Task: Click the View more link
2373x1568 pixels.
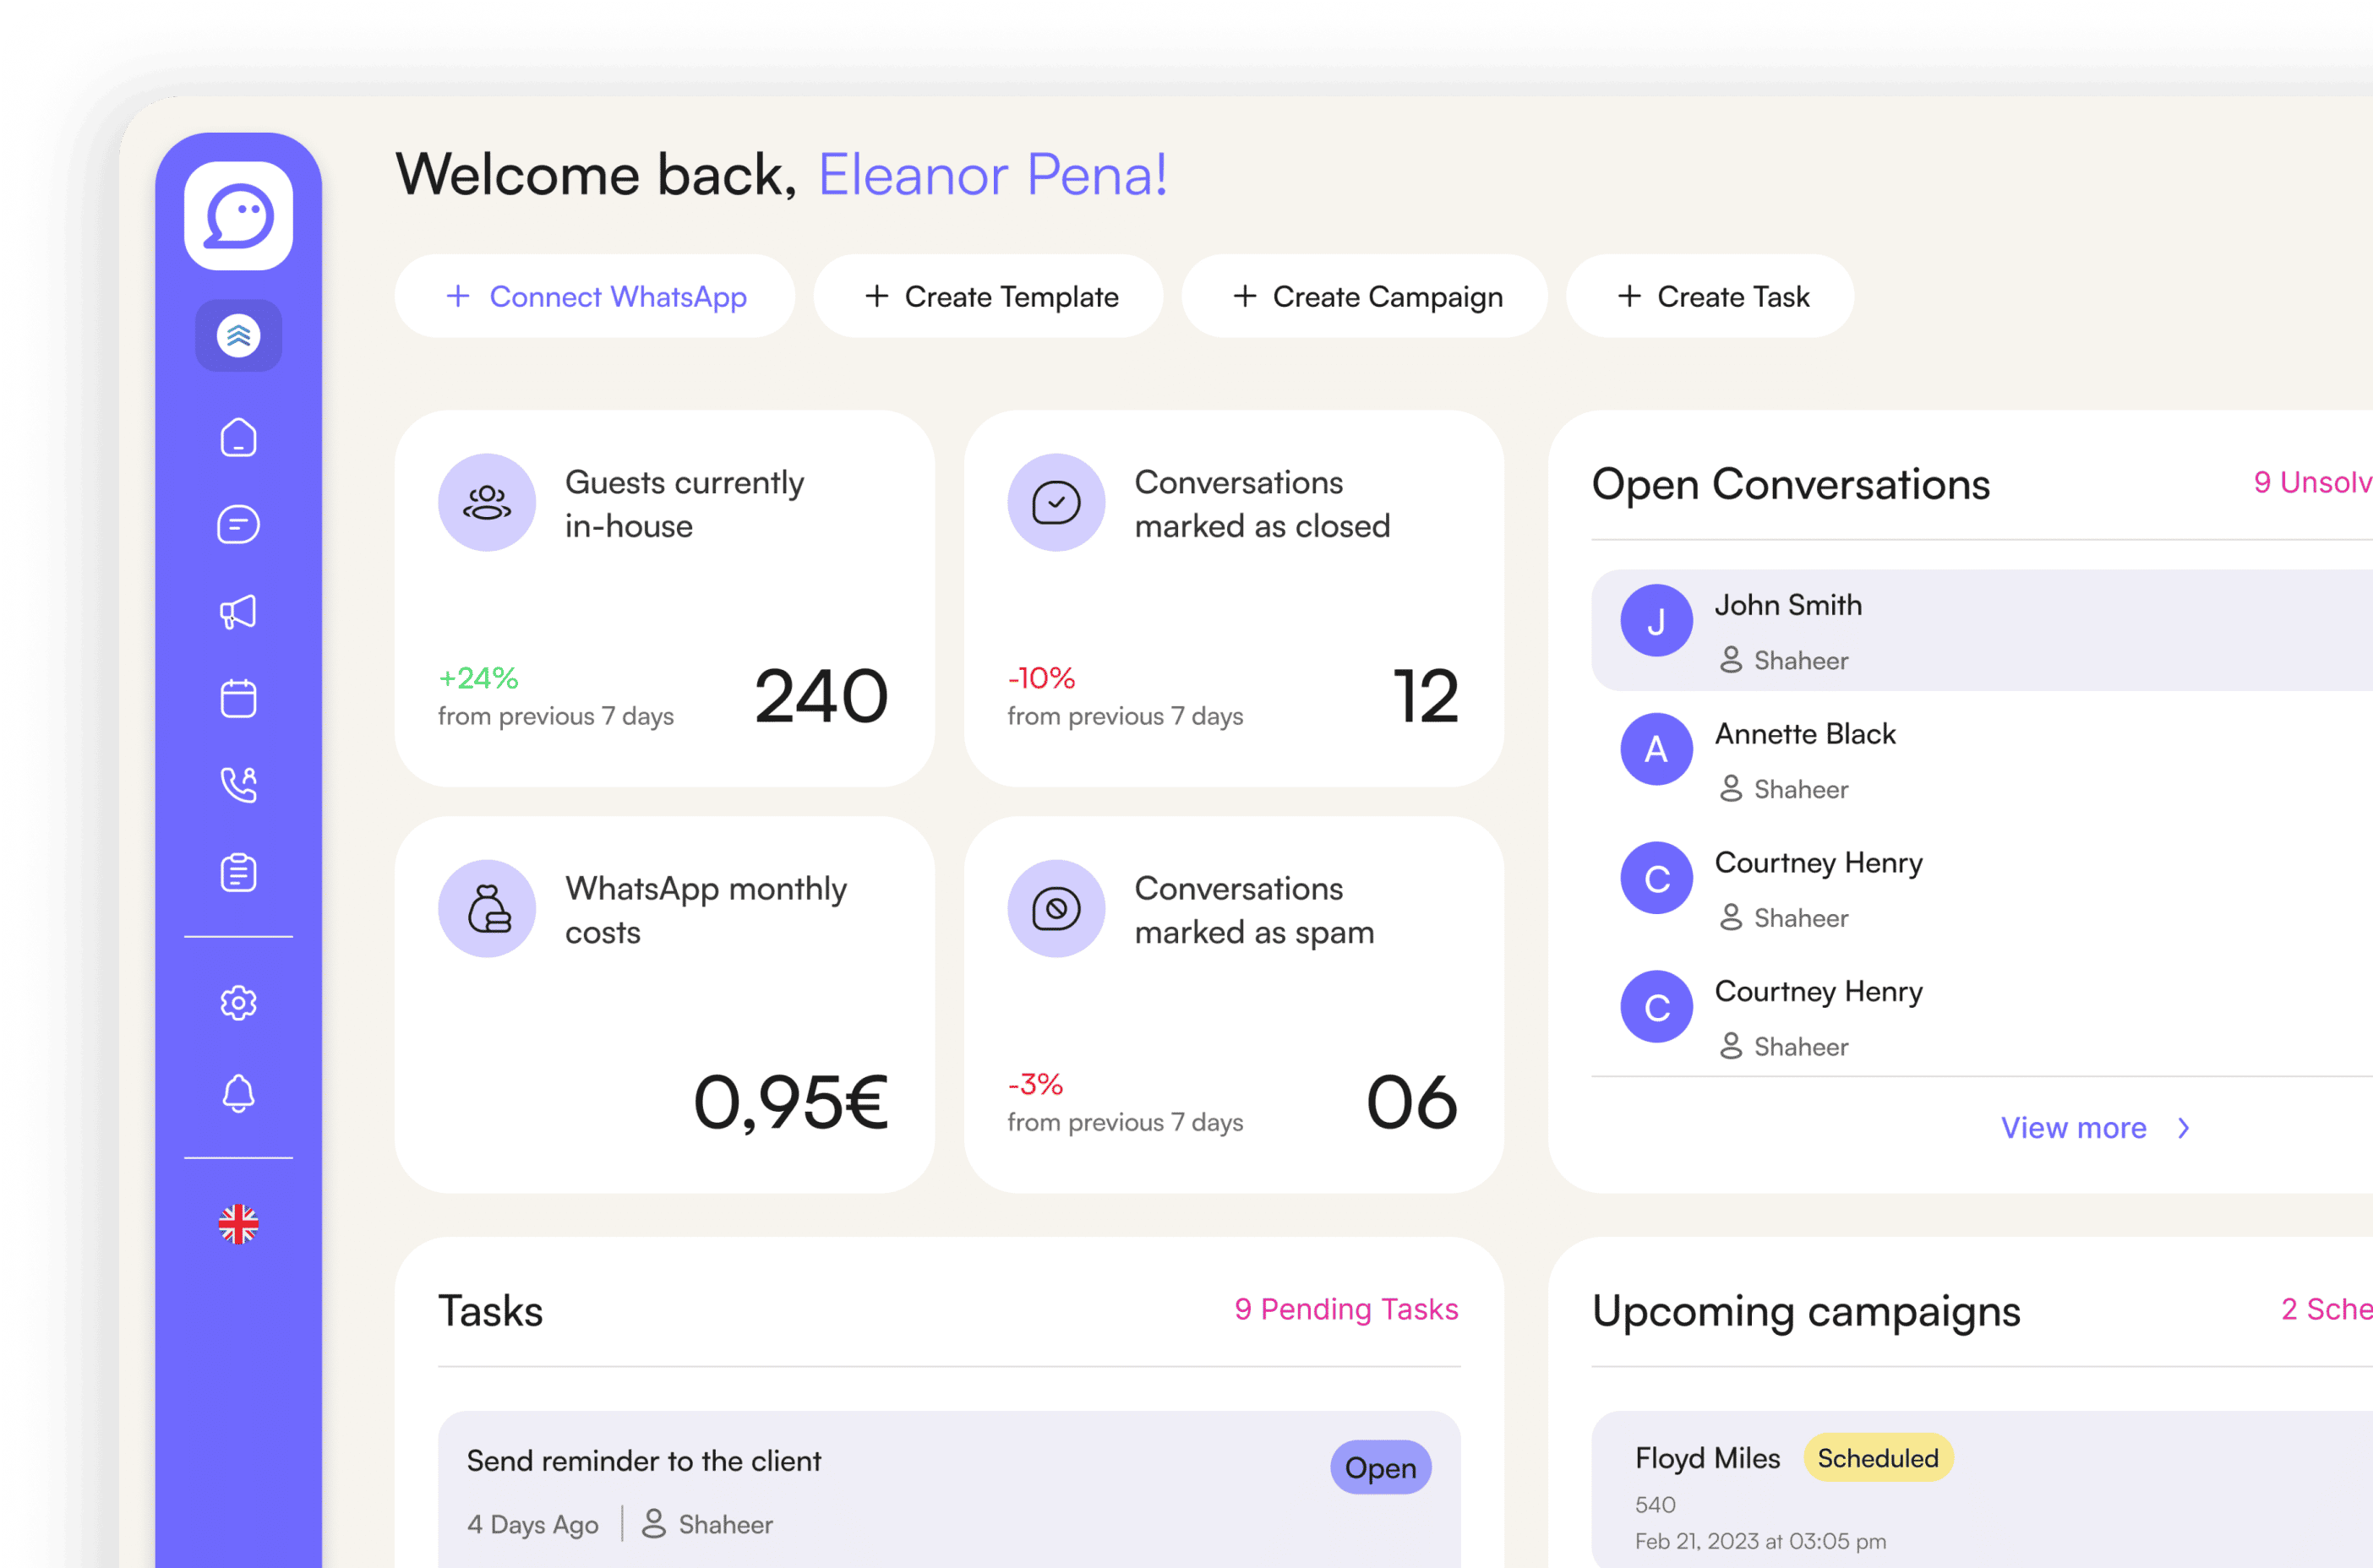Action: pyautogui.click(x=2073, y=1128)
